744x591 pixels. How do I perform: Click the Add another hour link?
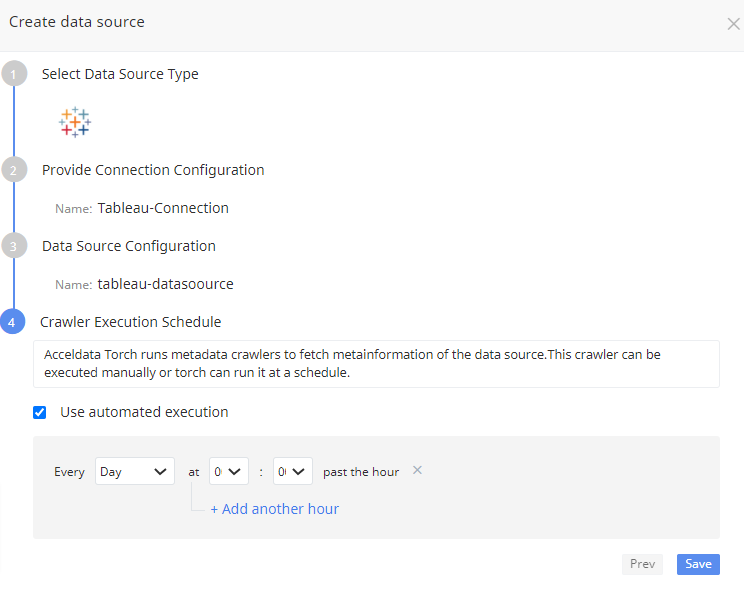tap(274, 509)
